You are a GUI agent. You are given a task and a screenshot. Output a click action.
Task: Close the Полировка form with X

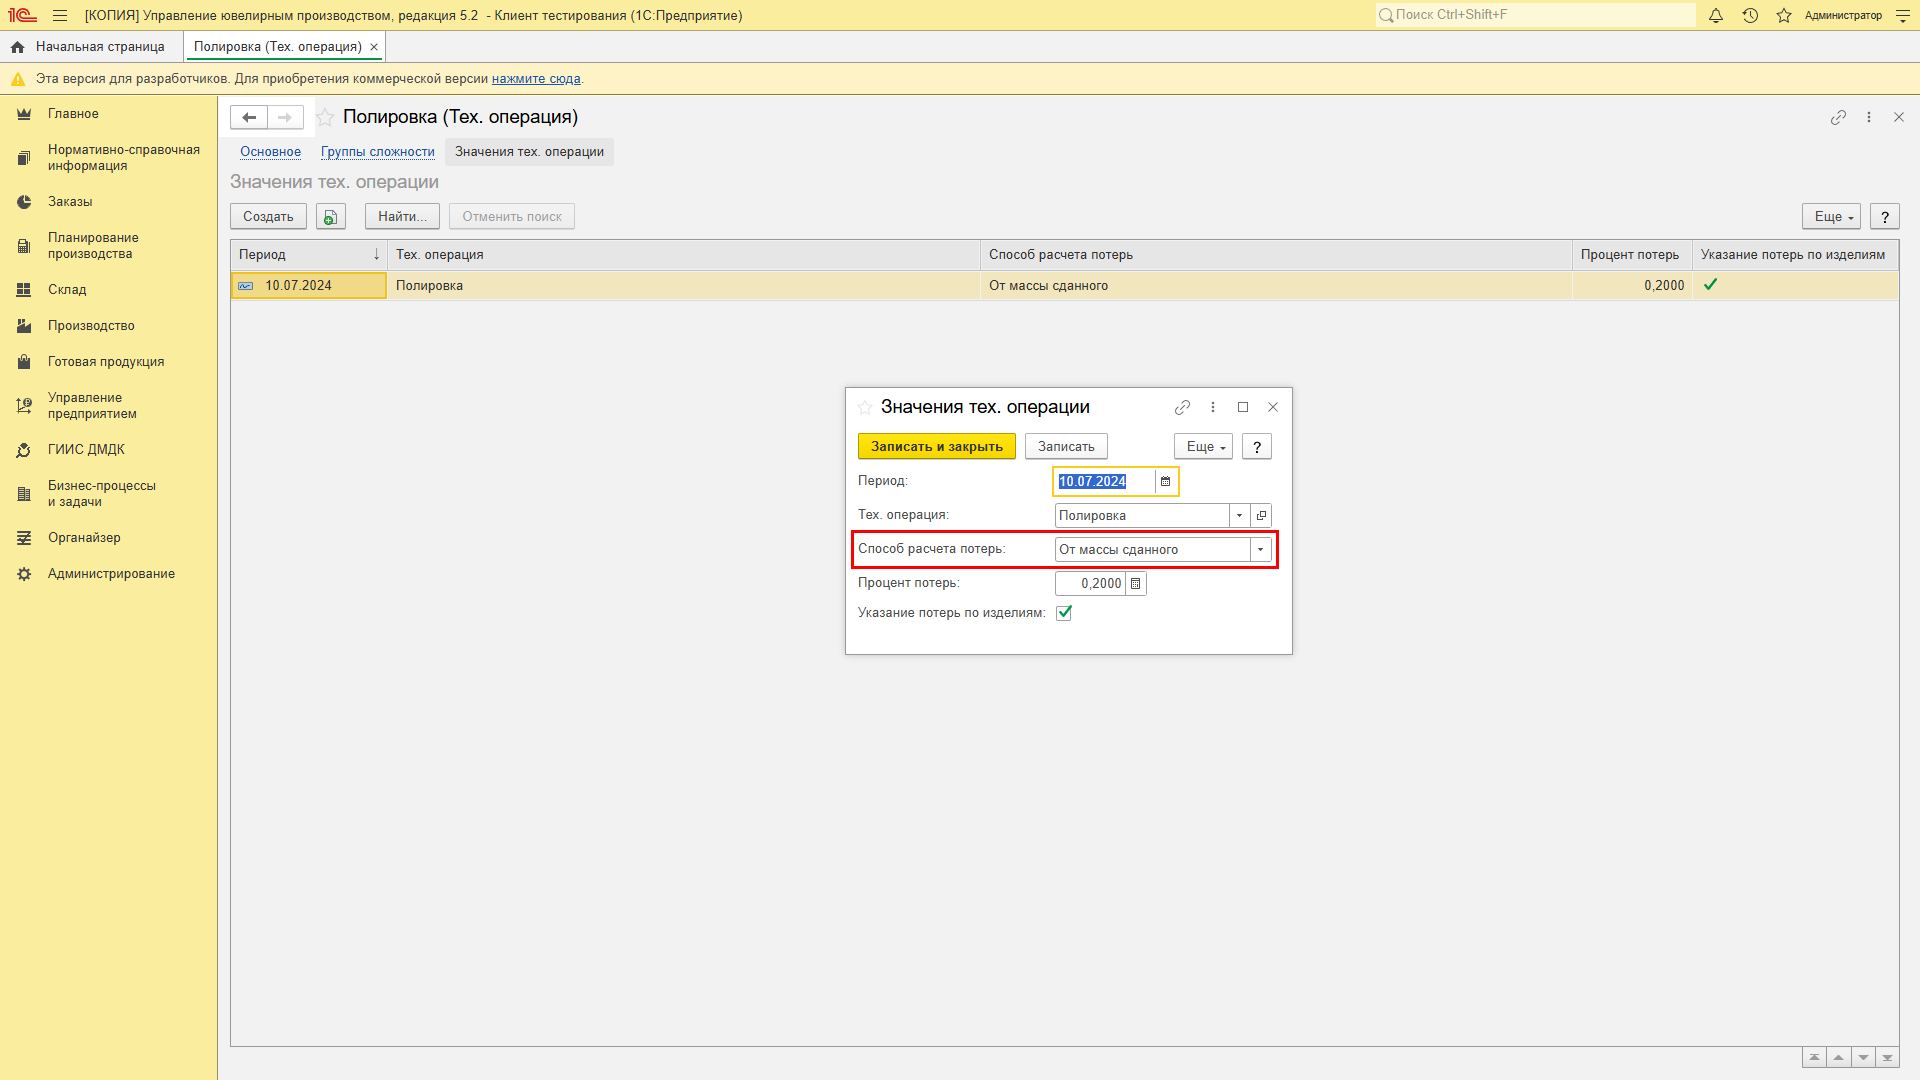tap(1899, 117)
